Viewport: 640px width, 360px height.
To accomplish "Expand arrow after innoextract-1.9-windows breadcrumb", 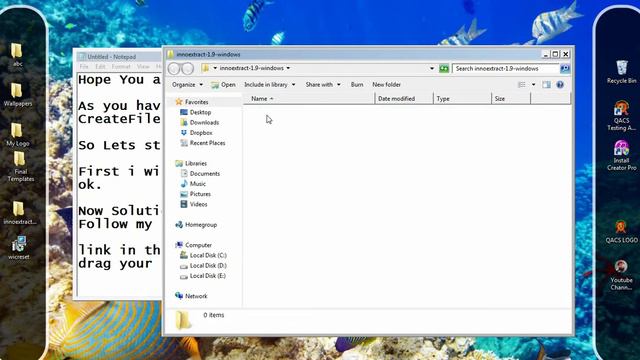I will pos(288,68).
